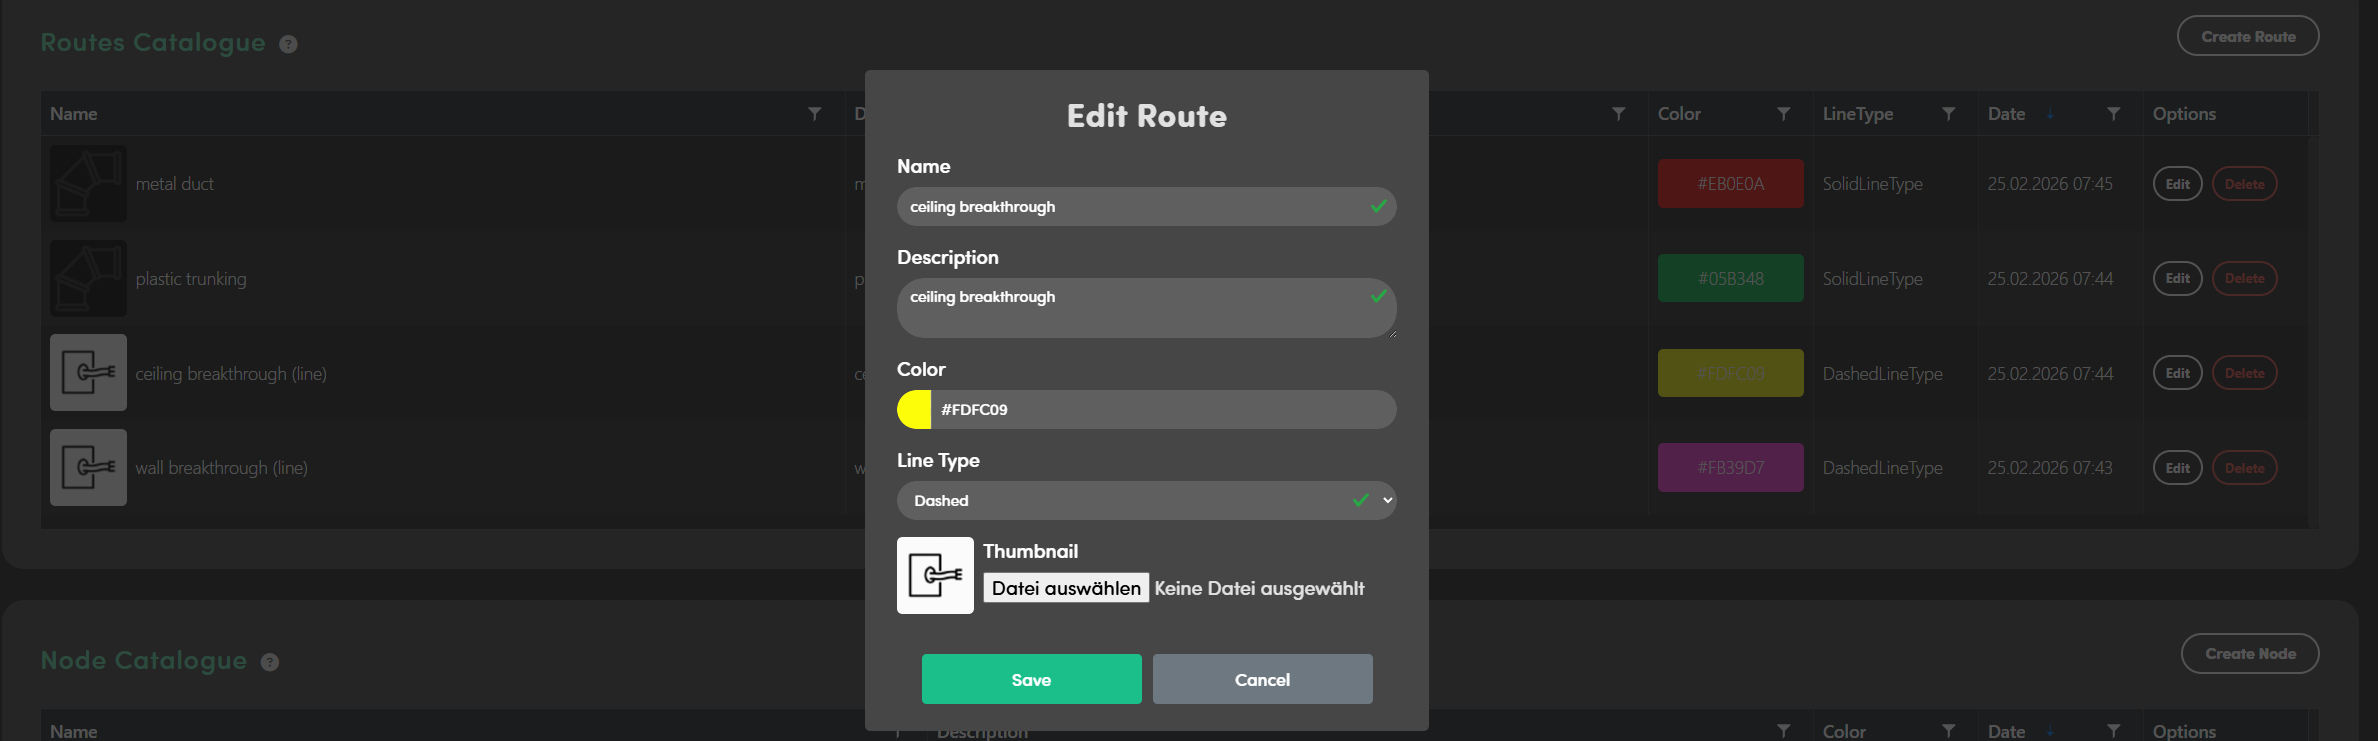Open the Name column filter icon
Viewport: 2378px width, 741px height.
[815, 114]
